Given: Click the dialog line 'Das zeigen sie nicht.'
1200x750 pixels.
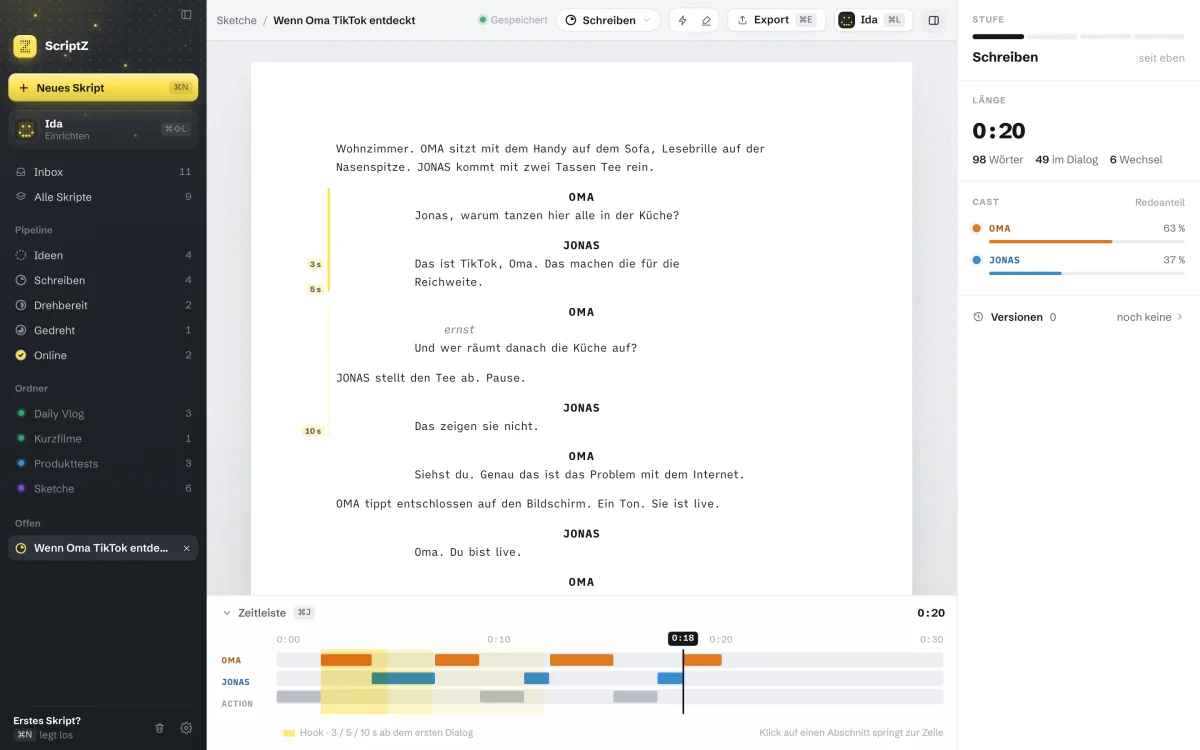Looking at the screenshot, I should click(x=477, y=426).
